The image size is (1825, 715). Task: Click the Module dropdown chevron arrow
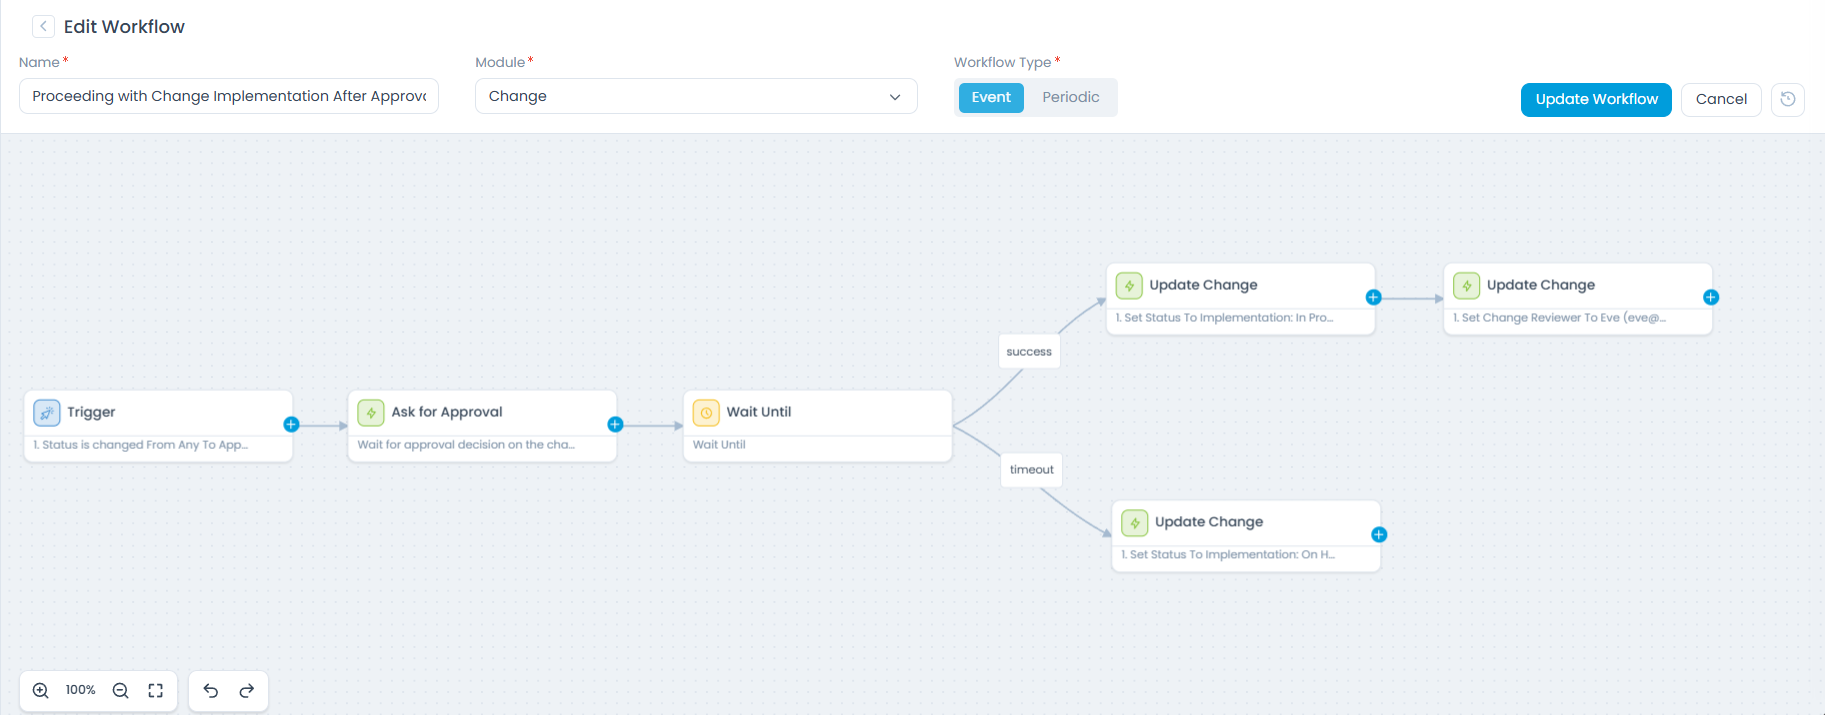point(895,97)
